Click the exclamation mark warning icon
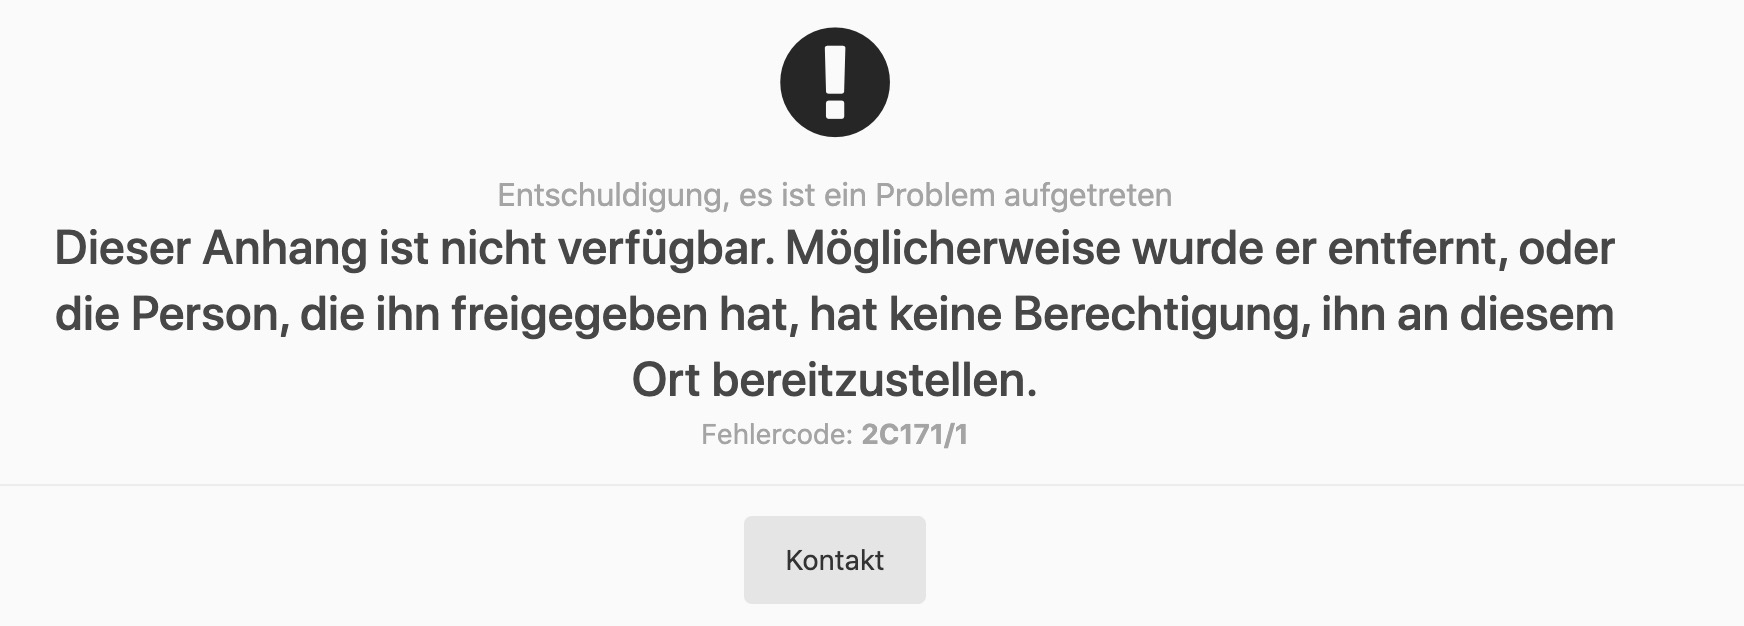Image resolution: width=1744 pixels, height=626 pixels. click(x=834, y=82)
